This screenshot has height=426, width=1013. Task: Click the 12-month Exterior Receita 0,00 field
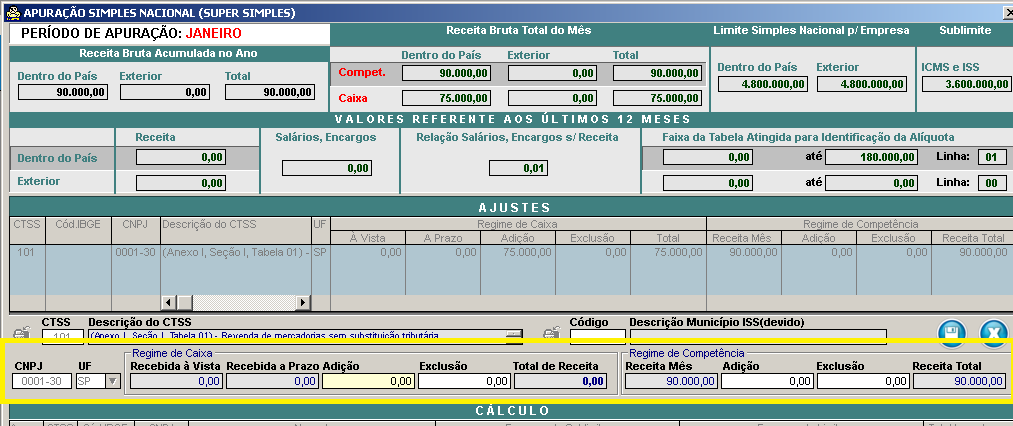click(x=181, y=183)
